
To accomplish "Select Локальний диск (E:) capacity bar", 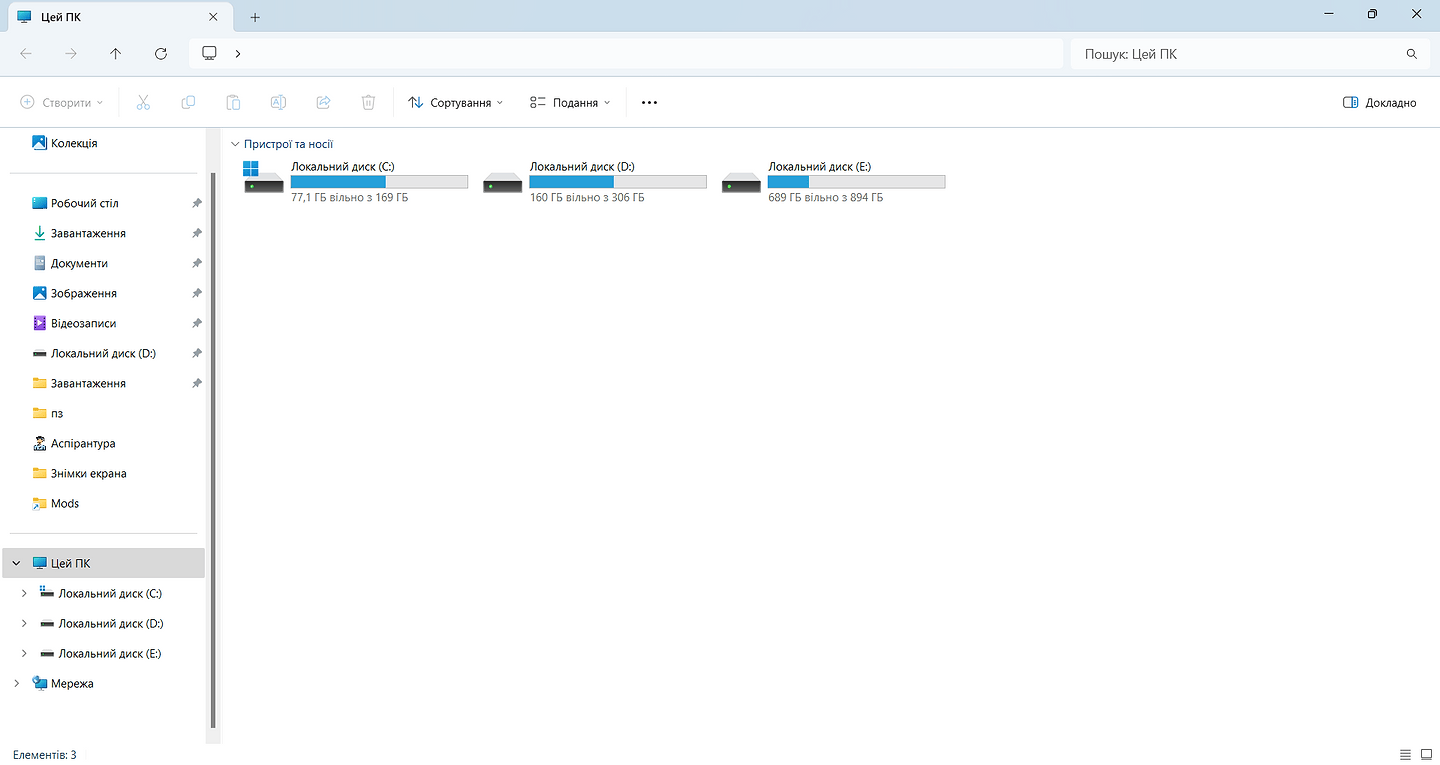I will [856, 182].
